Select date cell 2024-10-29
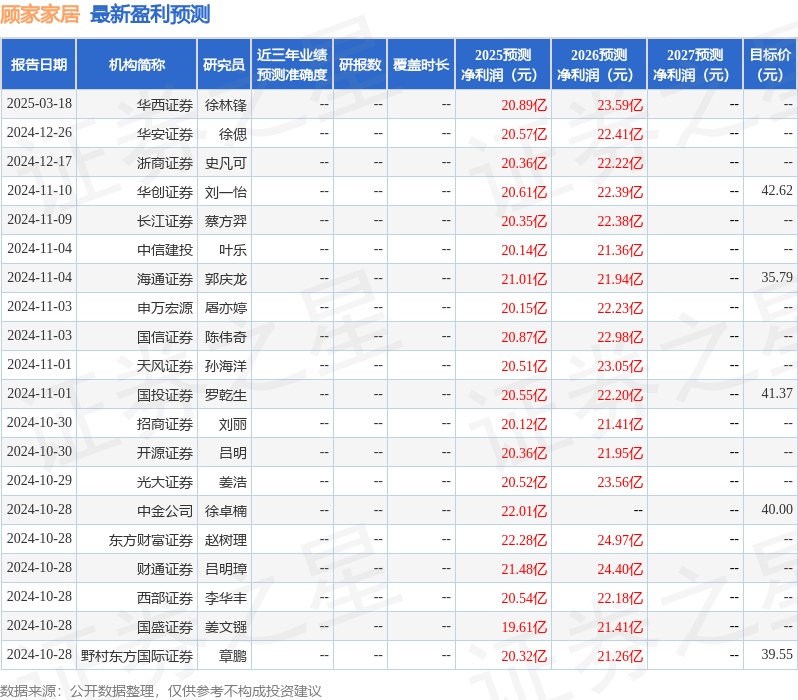Viewport: 798px width, 700px height. 39,481
